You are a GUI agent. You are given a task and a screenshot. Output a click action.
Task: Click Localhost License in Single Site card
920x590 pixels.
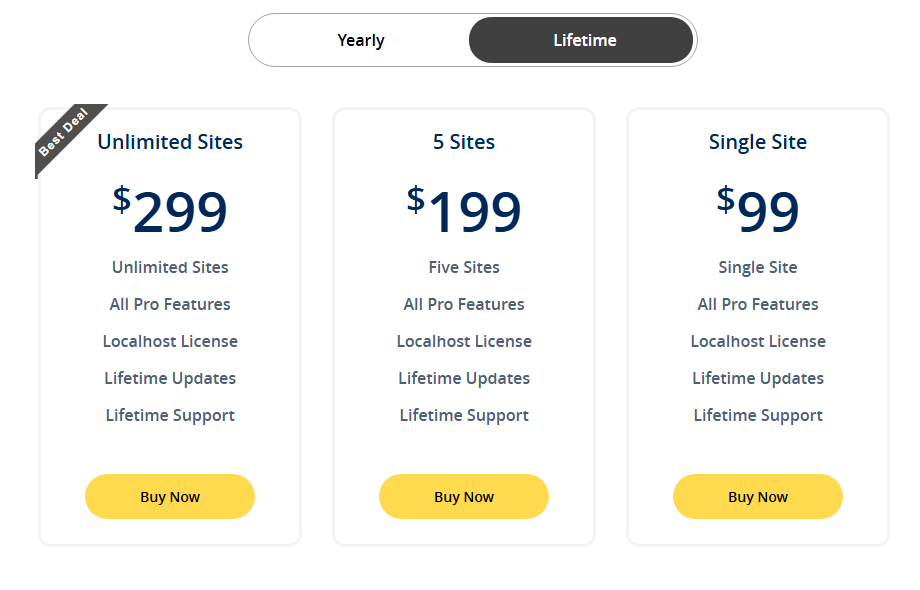(757, 341)
